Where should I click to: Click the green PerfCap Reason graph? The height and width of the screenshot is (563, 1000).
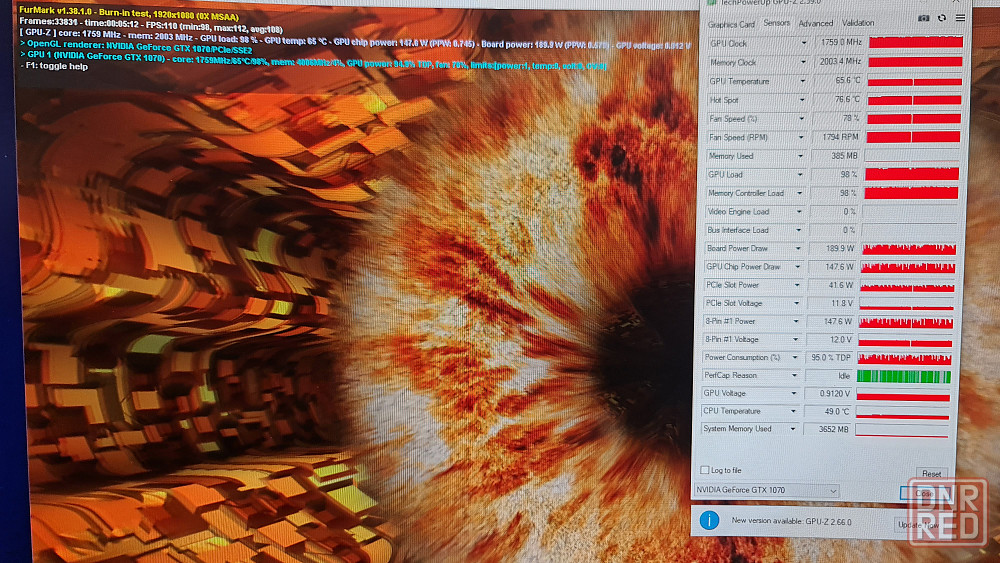(904, 376)
